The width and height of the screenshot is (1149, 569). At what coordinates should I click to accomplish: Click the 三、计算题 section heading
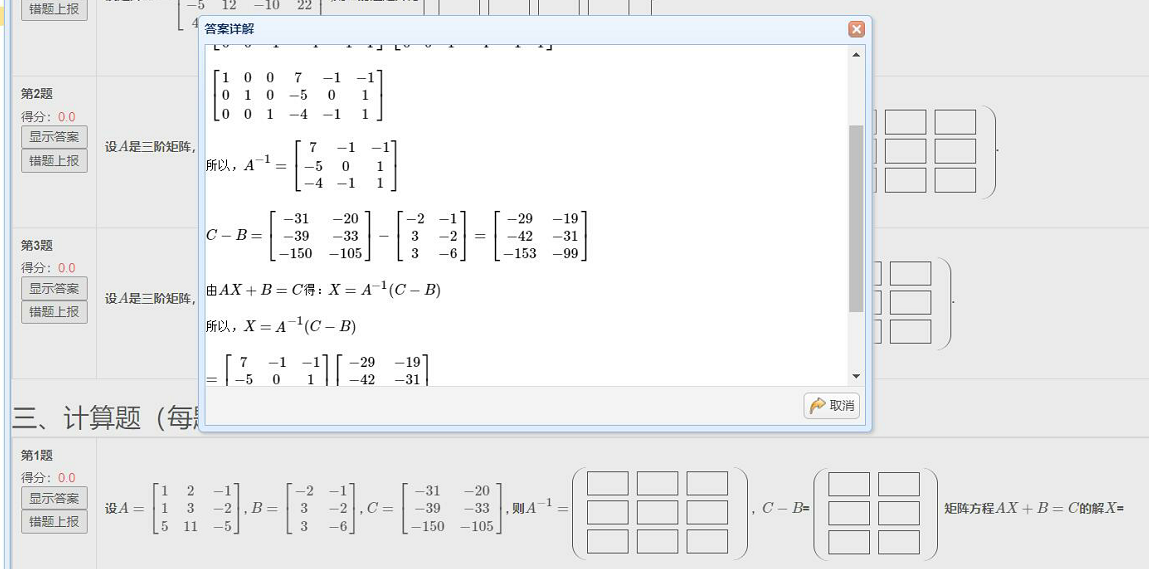pyautogui.click(x=106, y=419)
